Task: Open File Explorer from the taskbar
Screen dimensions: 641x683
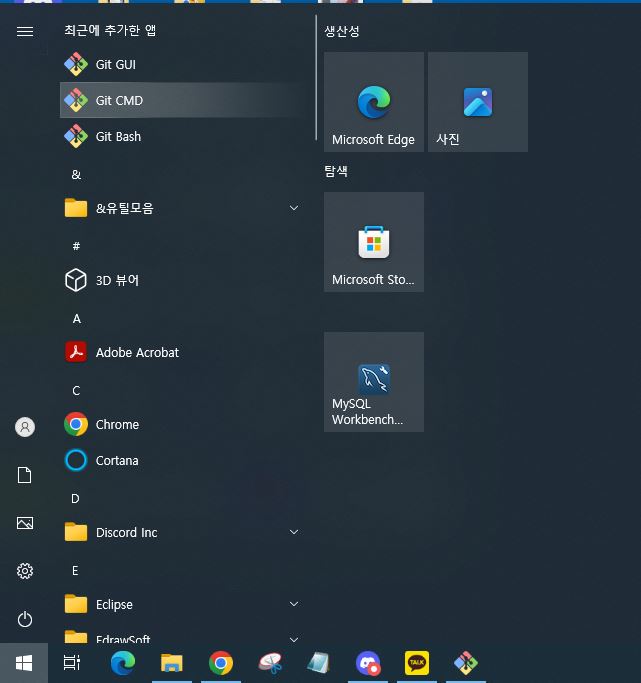Action: coord(172,663)
